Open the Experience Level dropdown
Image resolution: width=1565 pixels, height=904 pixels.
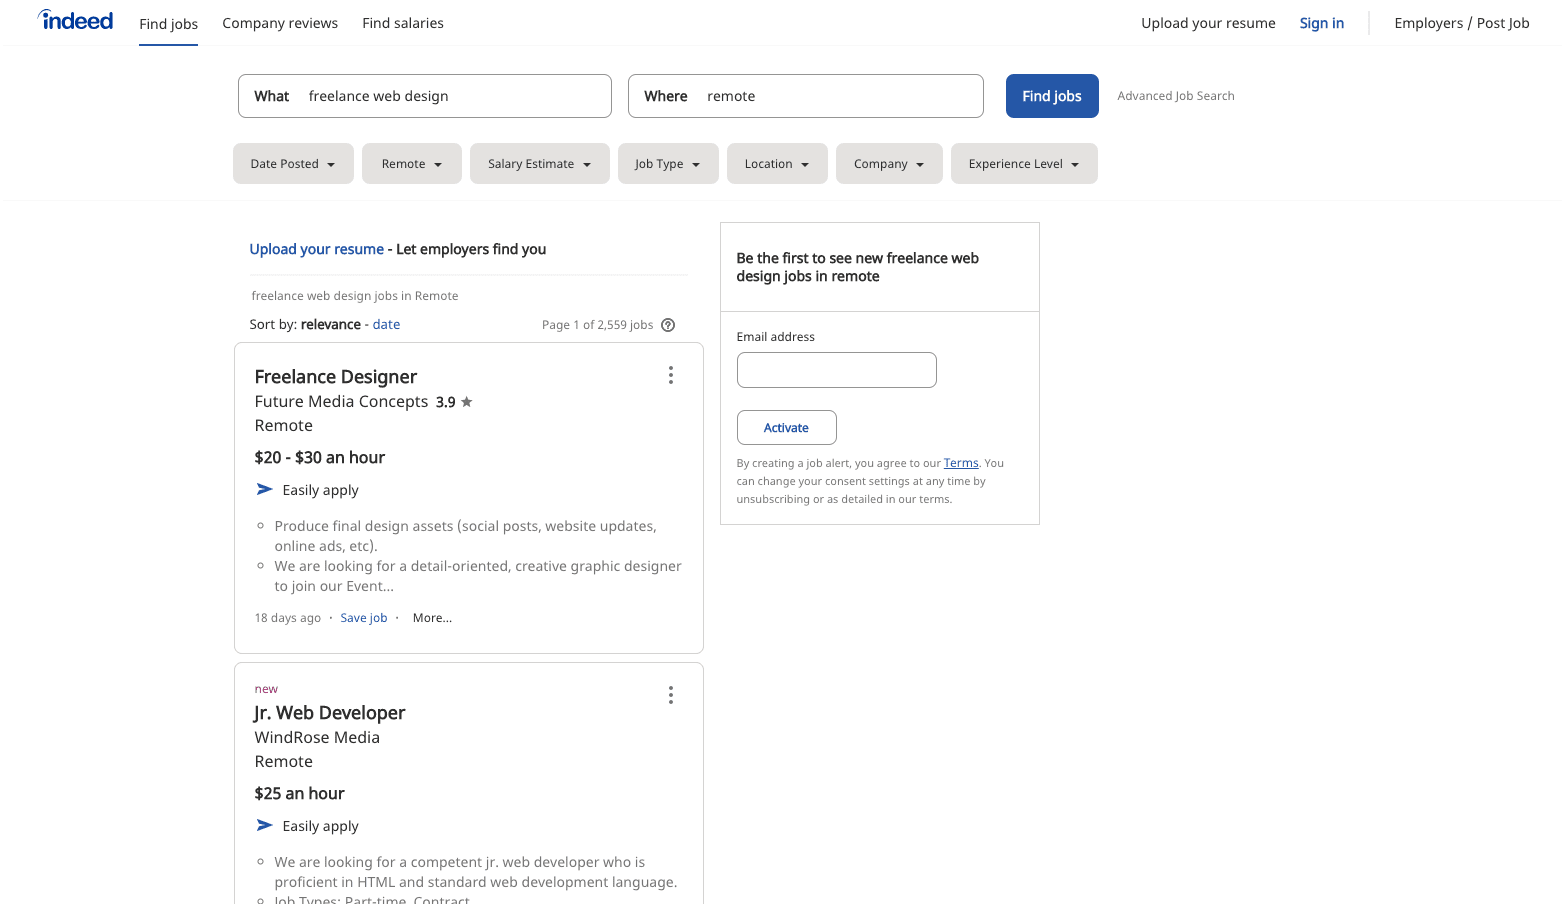(x=1023, y=163)
